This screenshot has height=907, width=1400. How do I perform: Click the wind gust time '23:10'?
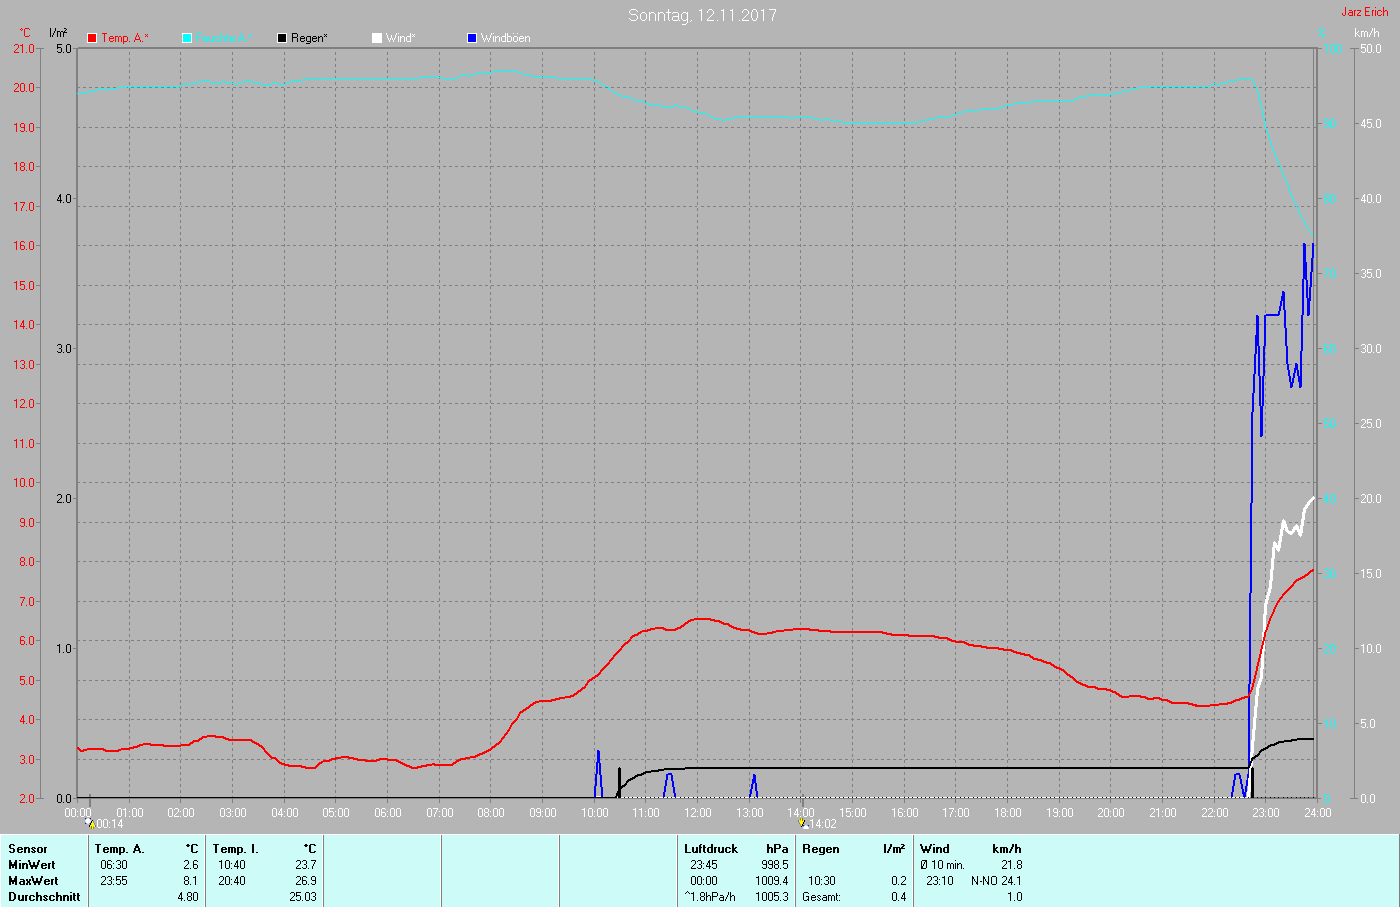pos(940,881)
